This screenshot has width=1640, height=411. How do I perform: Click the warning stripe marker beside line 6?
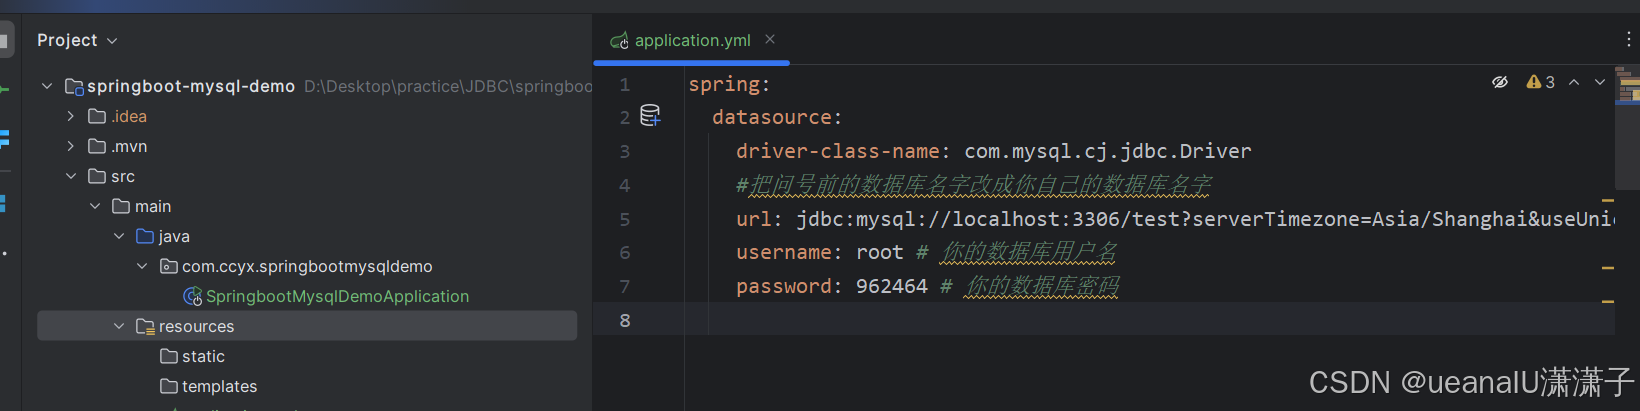(x=1608, y=268)
